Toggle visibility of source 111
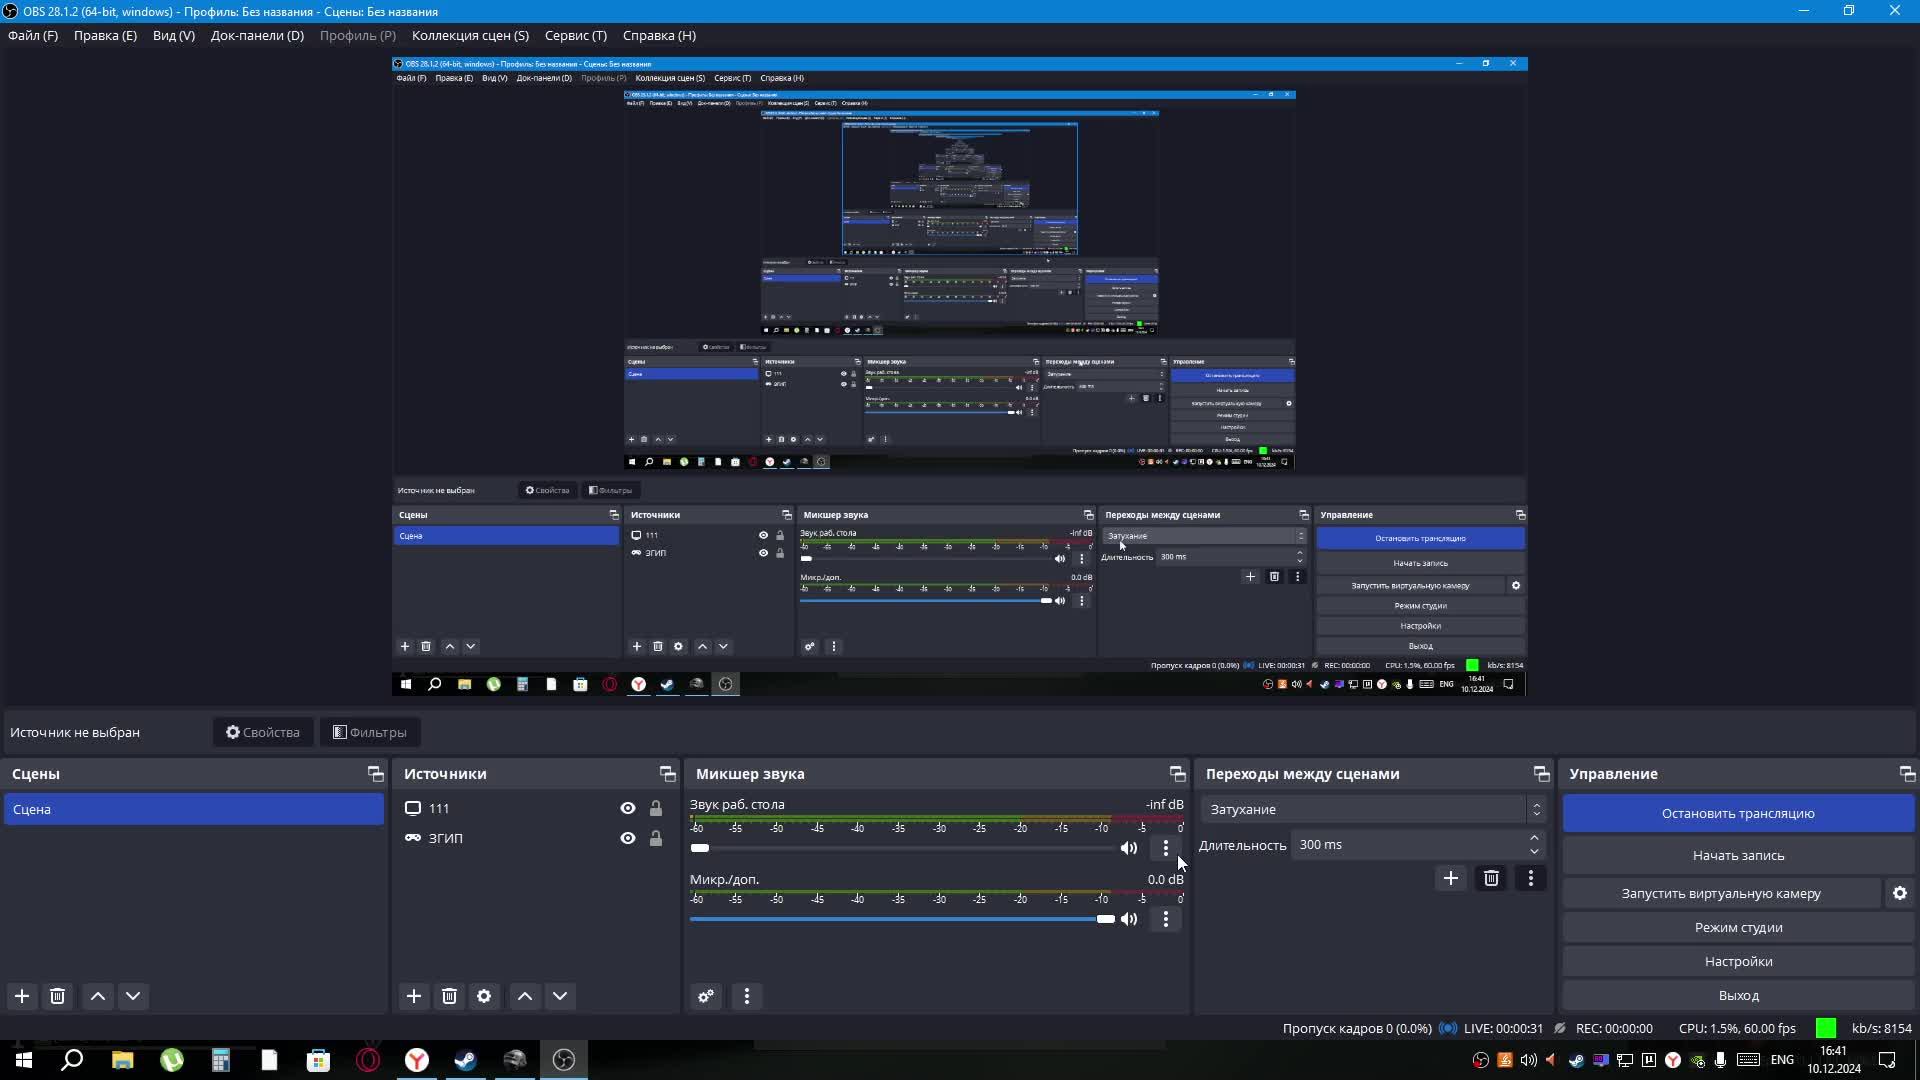 628,808
